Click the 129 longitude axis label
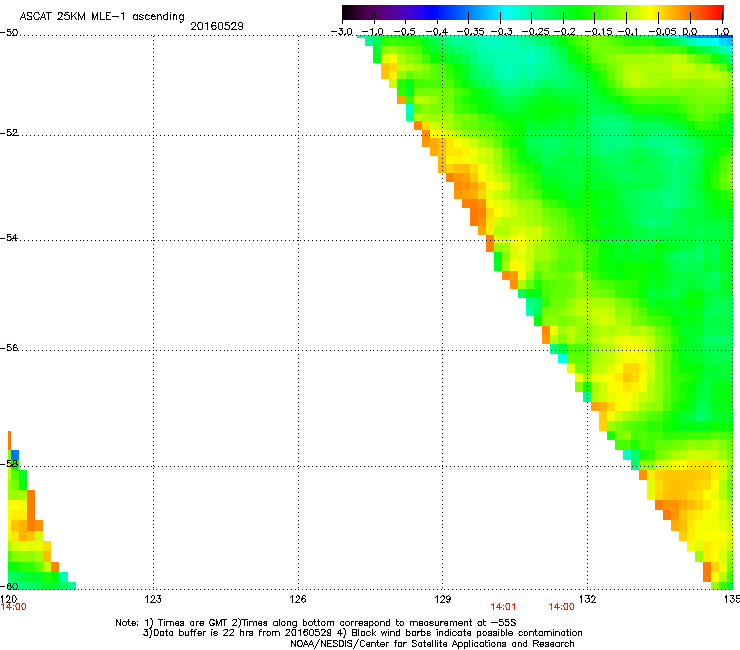 (x=443, y=599)
